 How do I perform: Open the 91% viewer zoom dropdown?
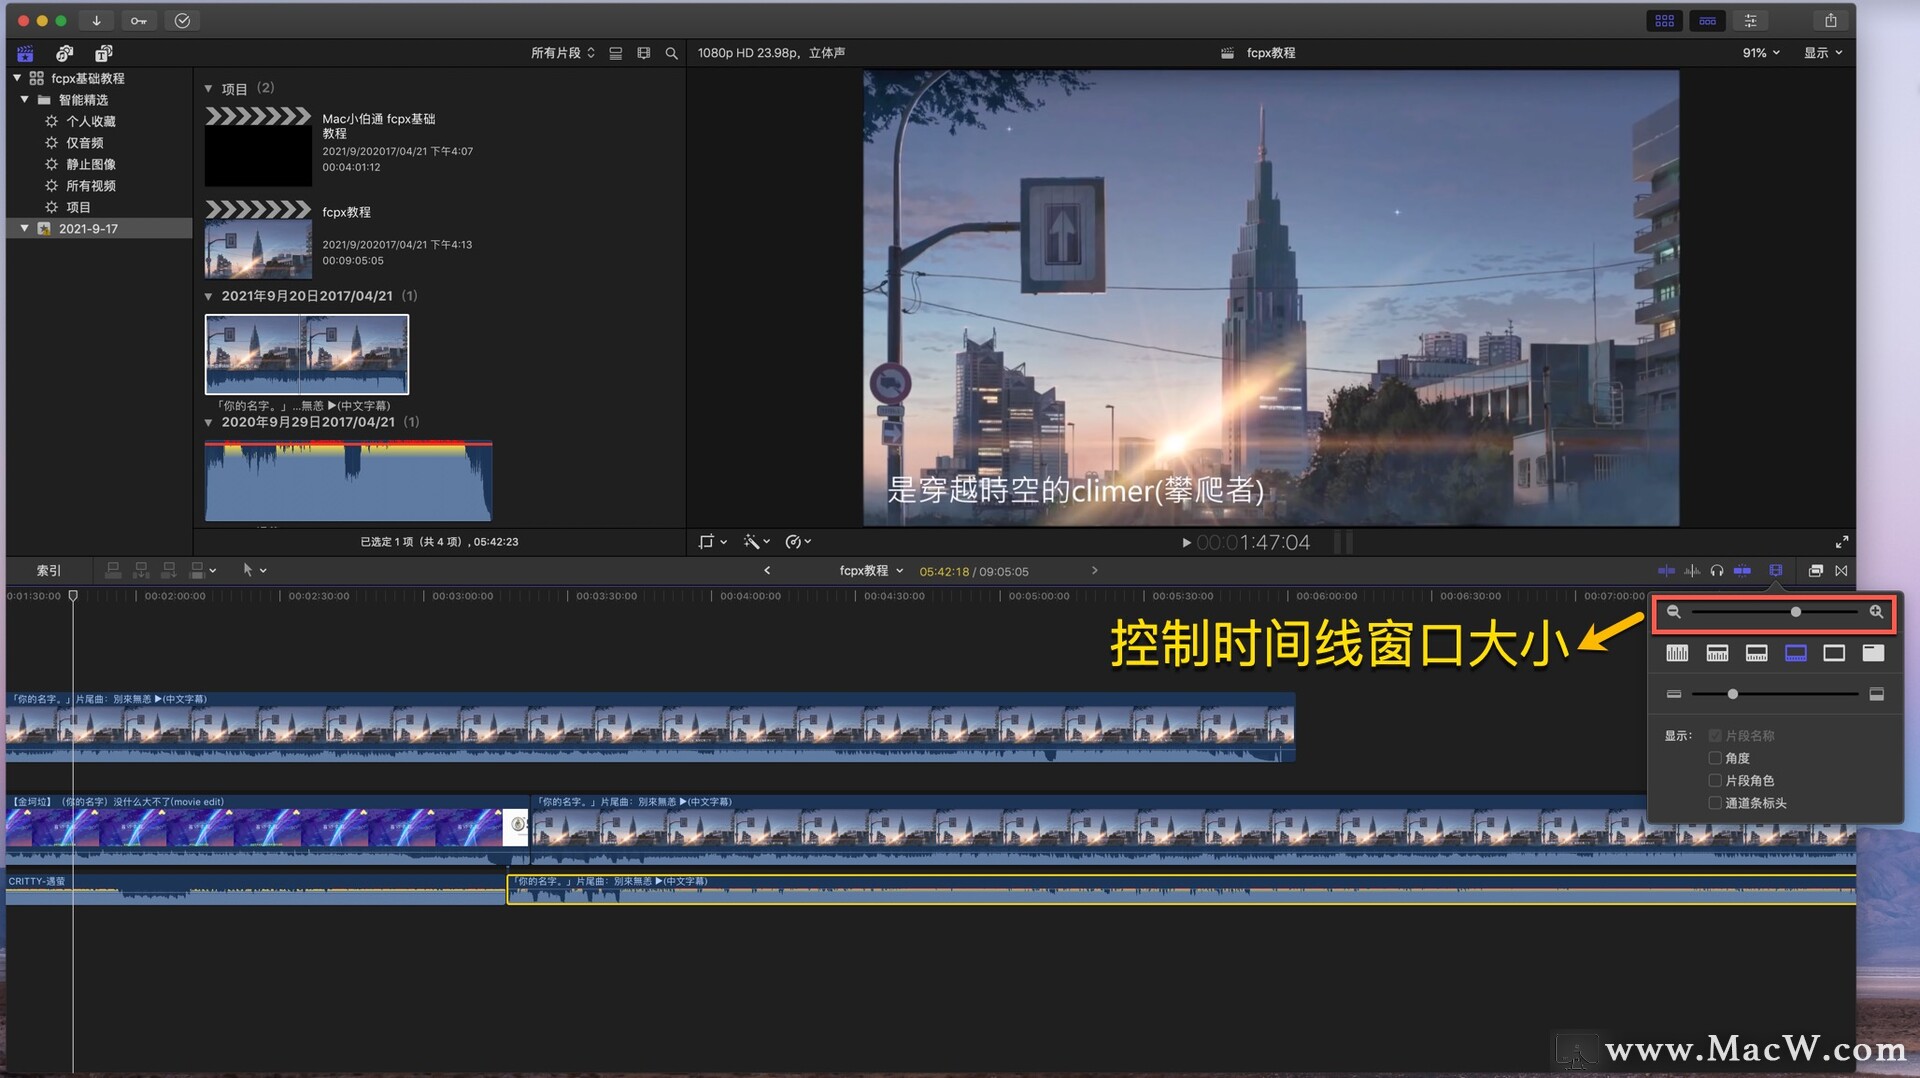pyautogui.click(x=1760, y=53)
